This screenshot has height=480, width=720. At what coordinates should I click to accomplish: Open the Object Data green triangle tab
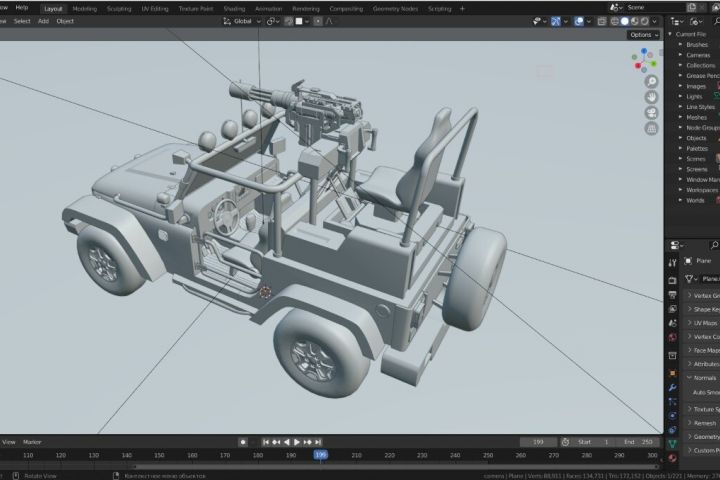672,443
